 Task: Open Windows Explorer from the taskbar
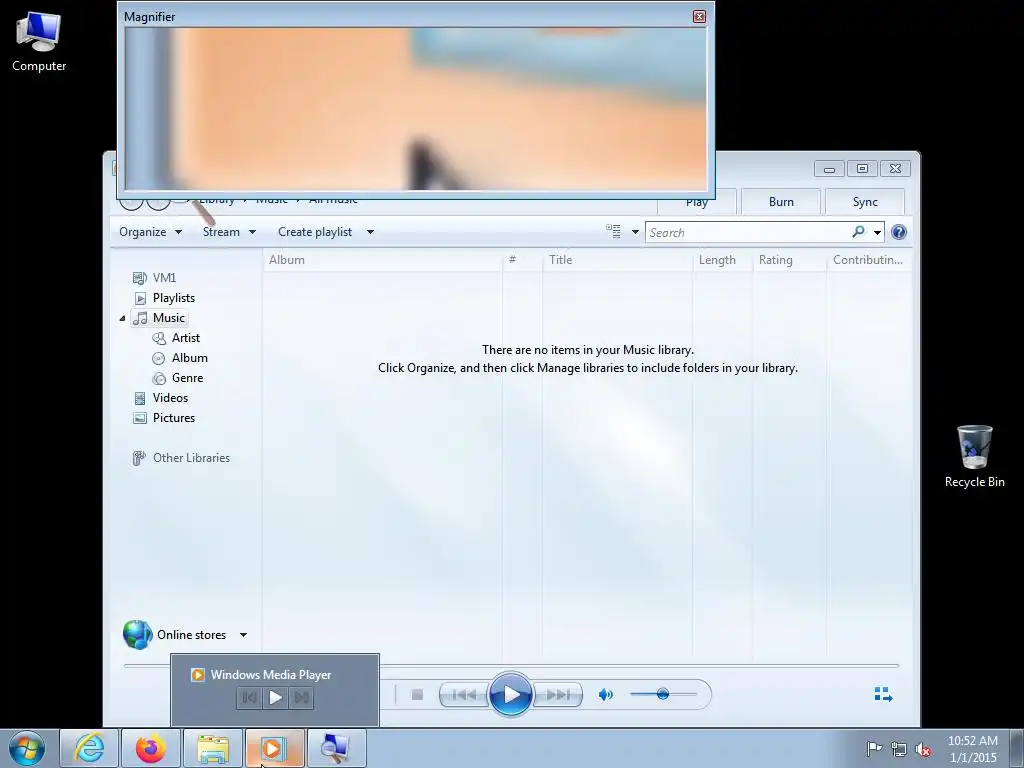click(x=213, y=748)
